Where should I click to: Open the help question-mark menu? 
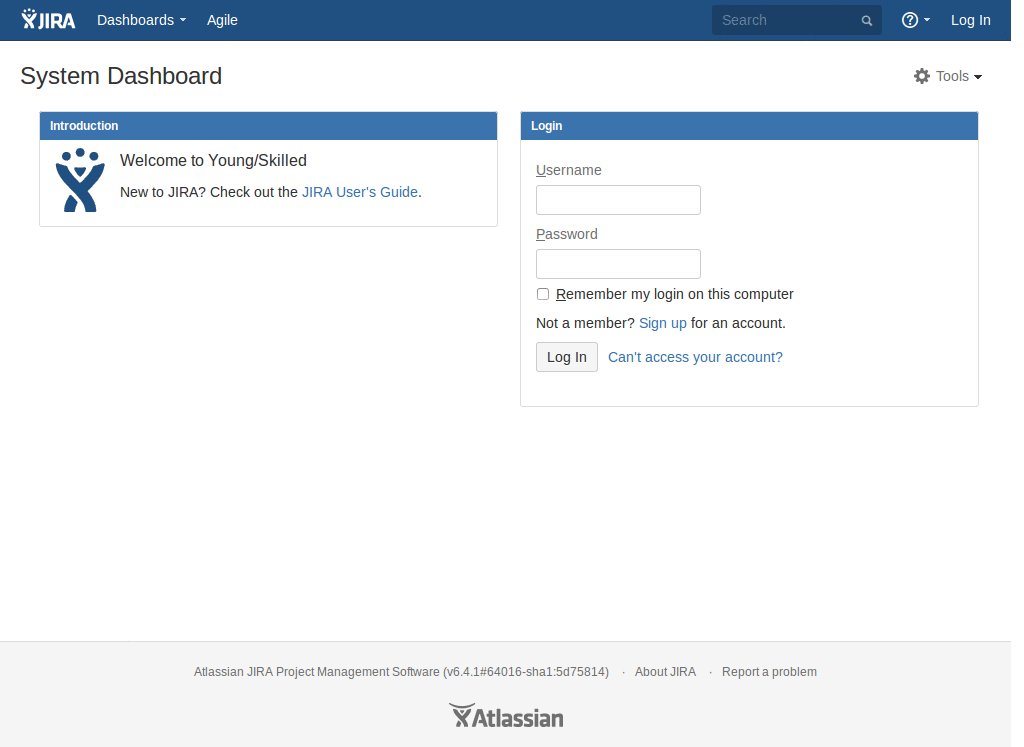[x=916, y=20]
